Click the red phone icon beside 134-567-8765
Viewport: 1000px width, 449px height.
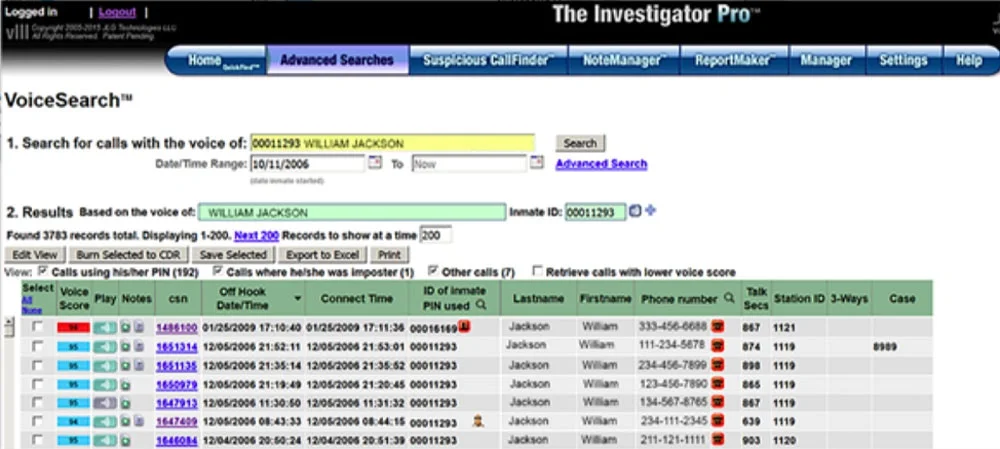click(718, 402)
